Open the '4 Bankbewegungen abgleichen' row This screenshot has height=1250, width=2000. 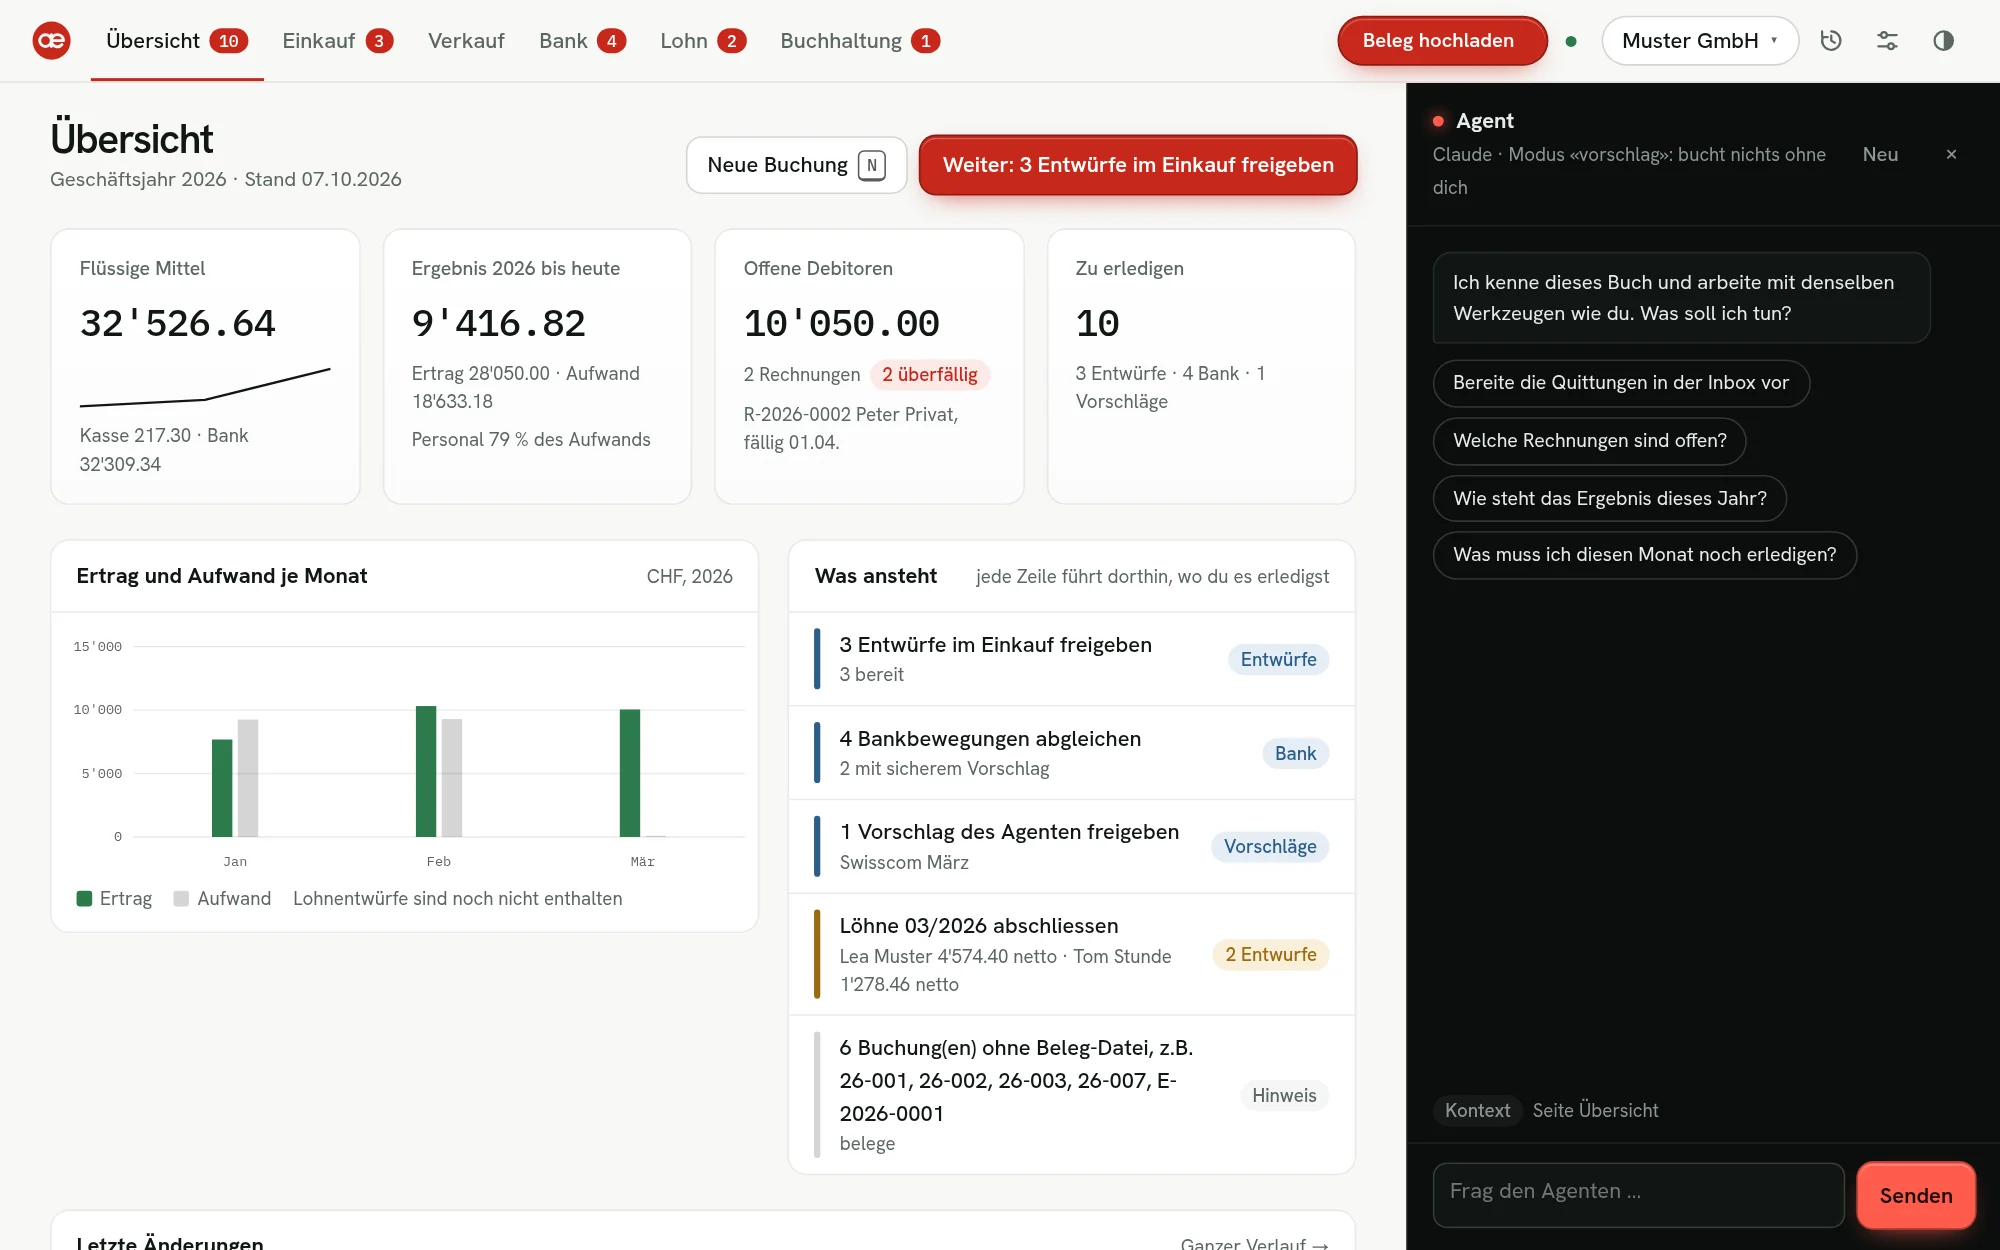click(x=1071, y=753)
